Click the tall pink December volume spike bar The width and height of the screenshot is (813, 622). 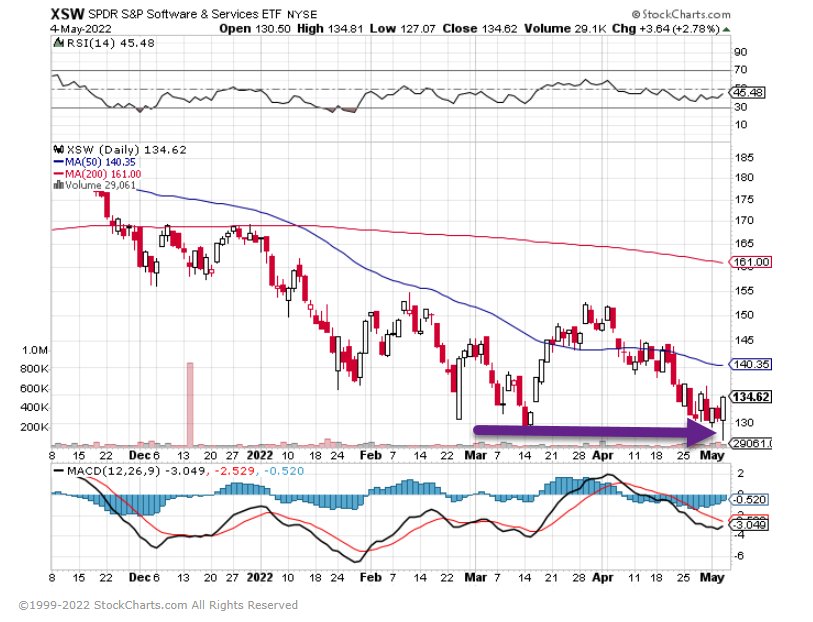point(190,404)
